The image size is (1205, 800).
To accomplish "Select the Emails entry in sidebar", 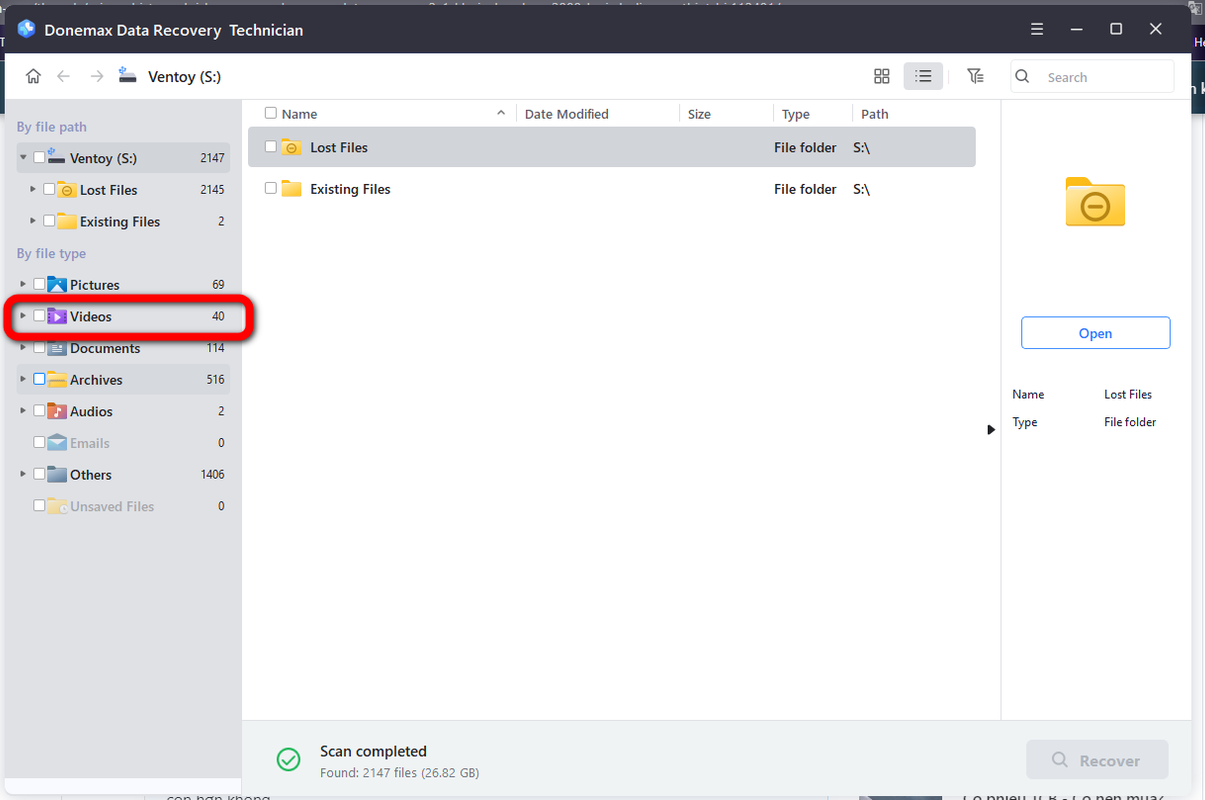I will [x=123, y=443].
